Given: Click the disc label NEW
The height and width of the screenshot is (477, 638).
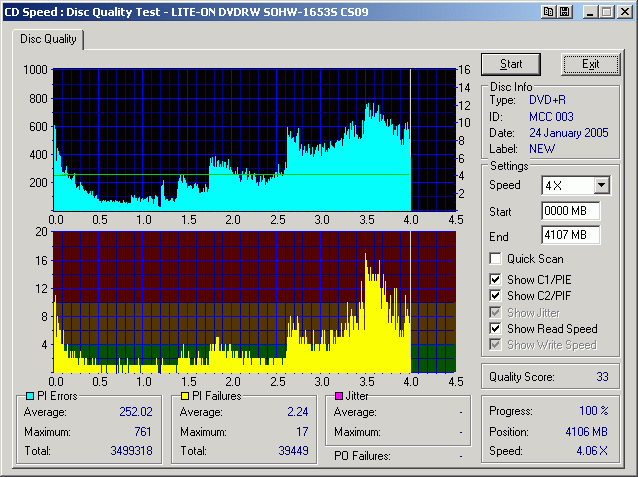Looking at the screenshot, I should (542, 149).
